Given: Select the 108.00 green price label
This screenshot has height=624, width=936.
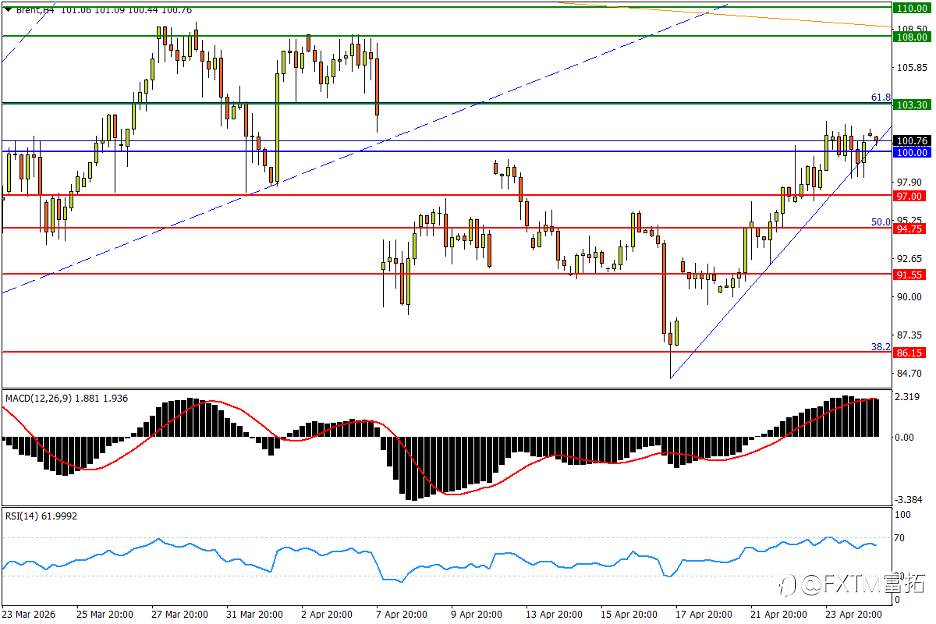Looking at the screenshot, I should [911, 37].
